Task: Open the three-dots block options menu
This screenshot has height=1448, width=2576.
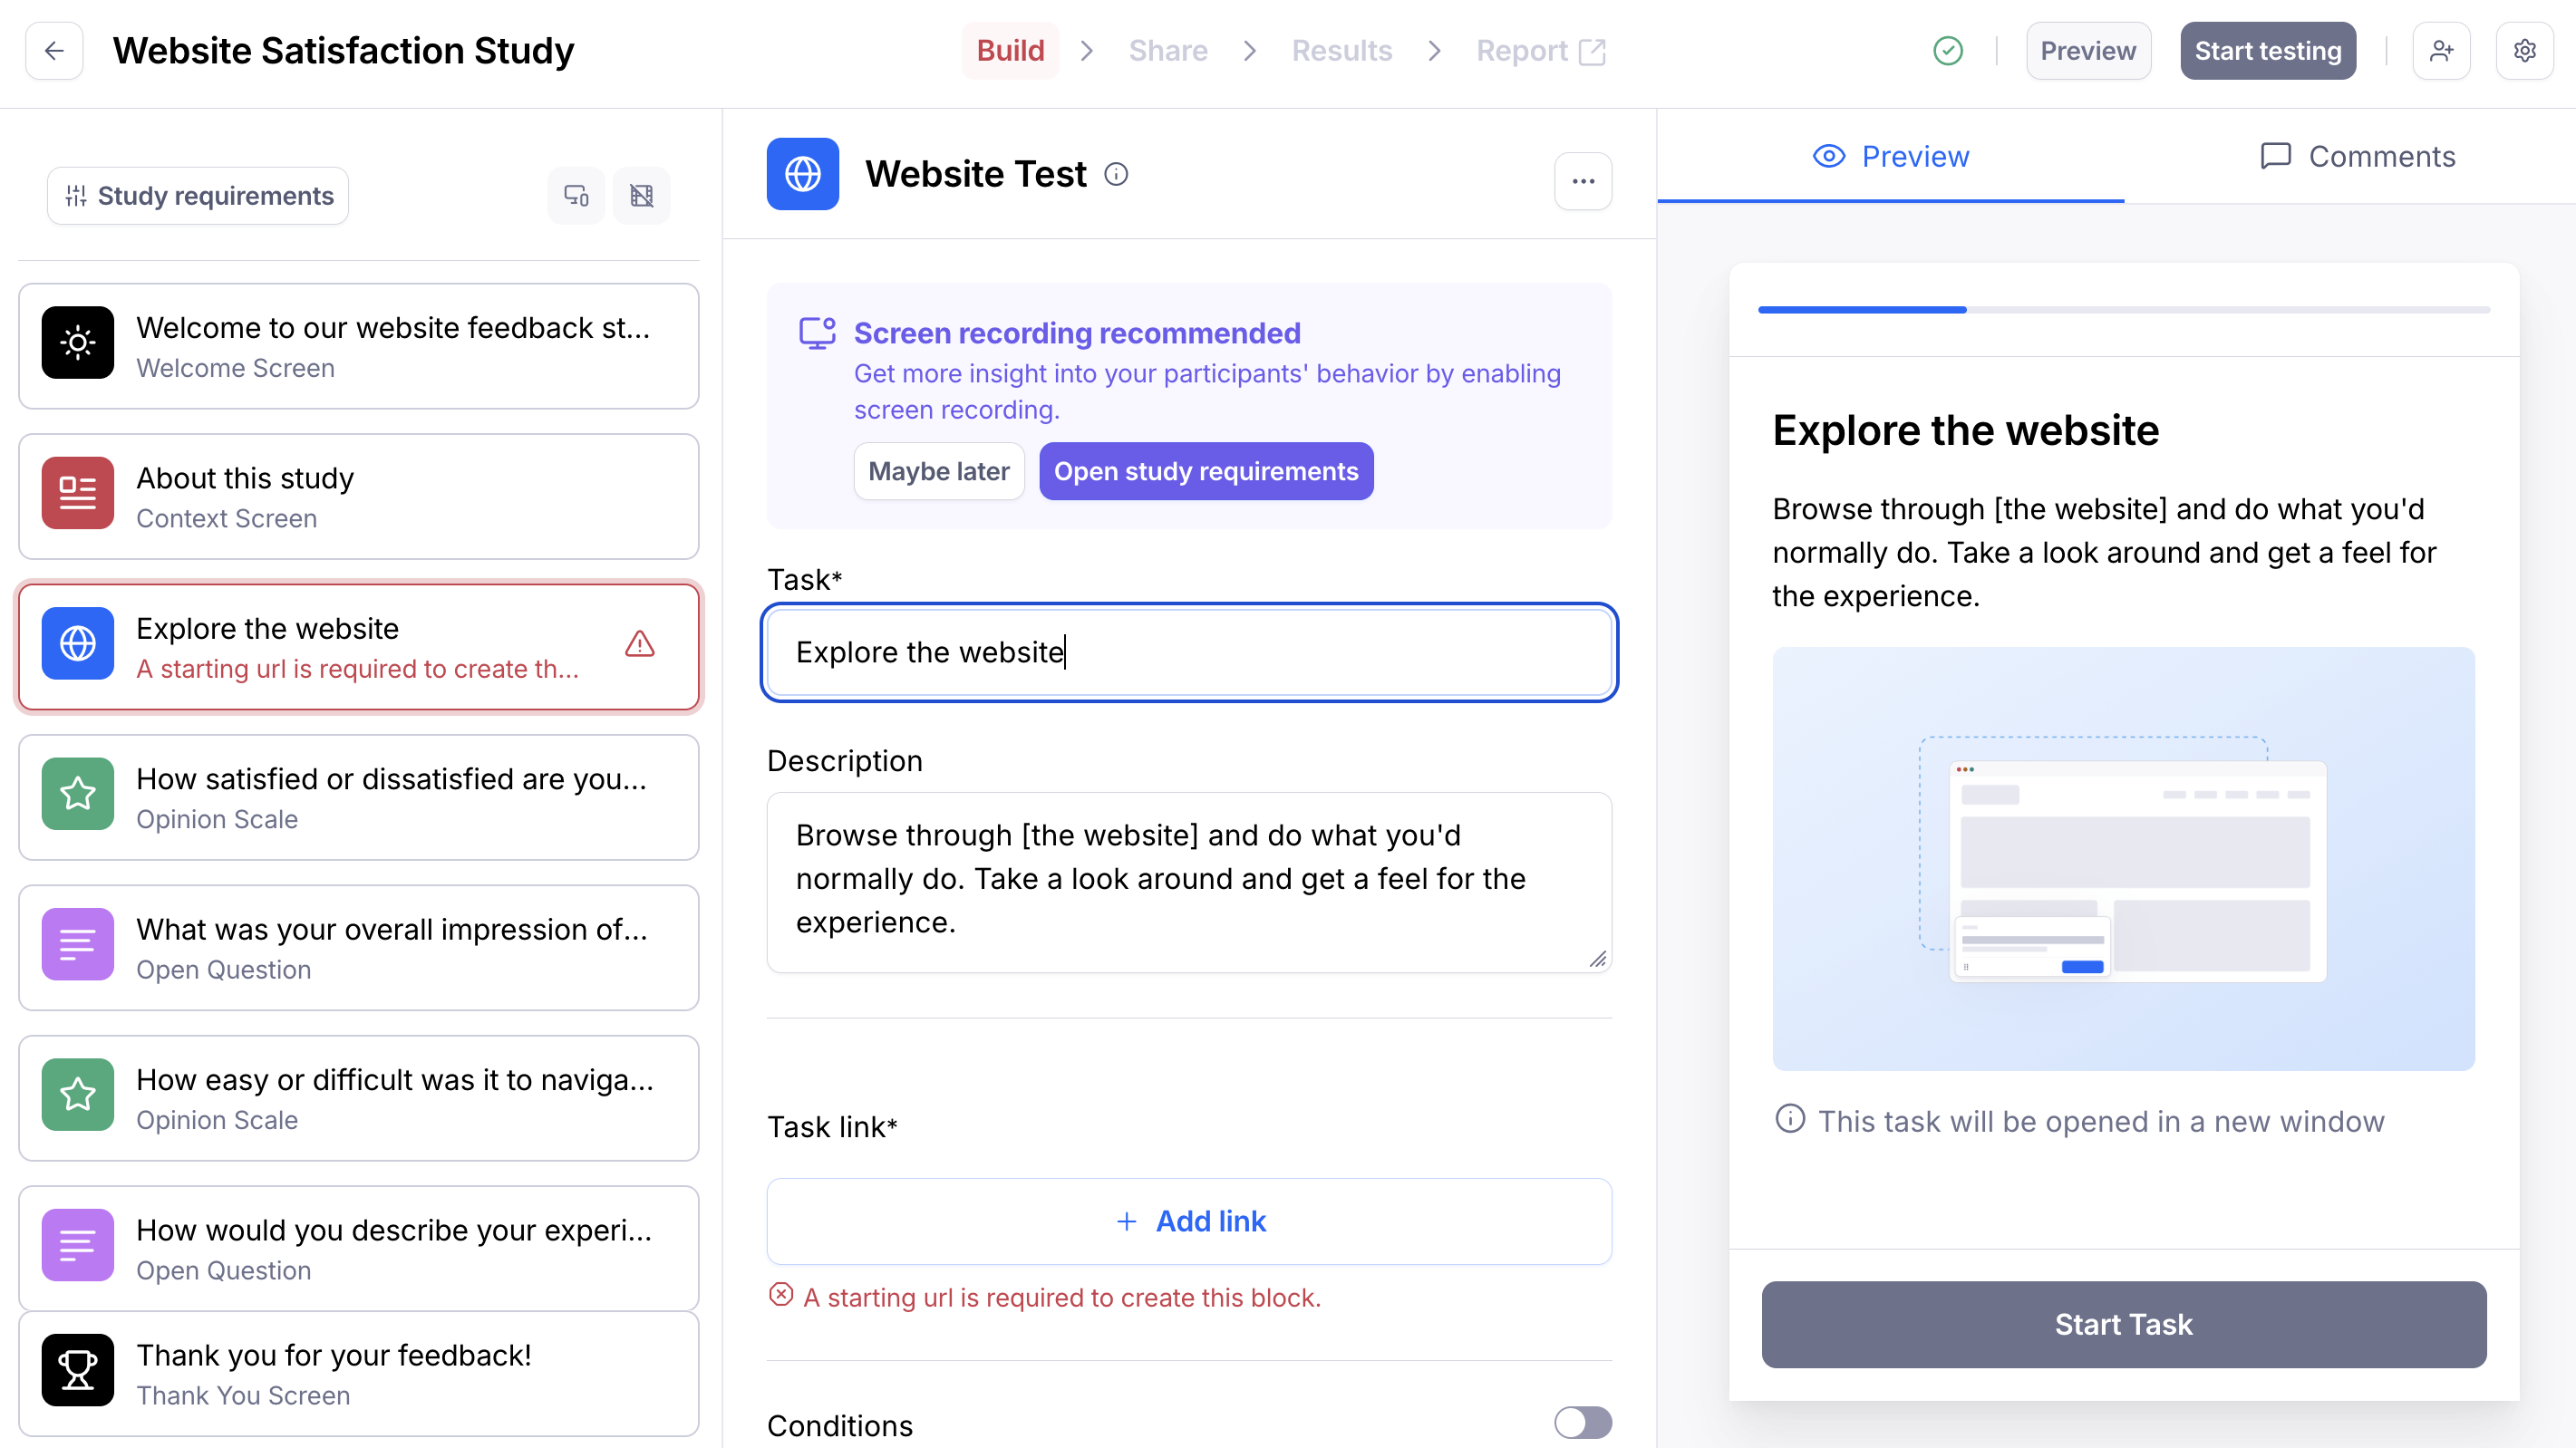Action: pos(1582,181)
